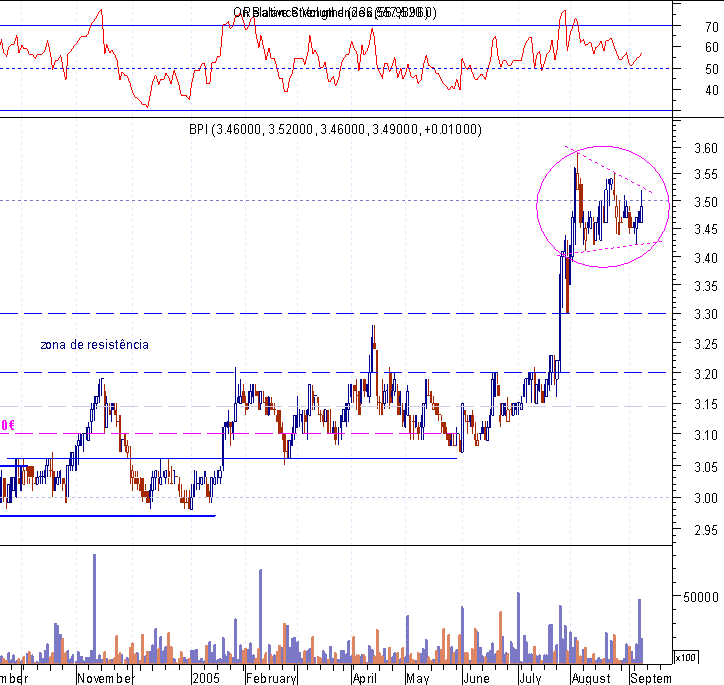Click the August date axis label
The width and height of the screenshot is (724, 685).
click(591, 679)
